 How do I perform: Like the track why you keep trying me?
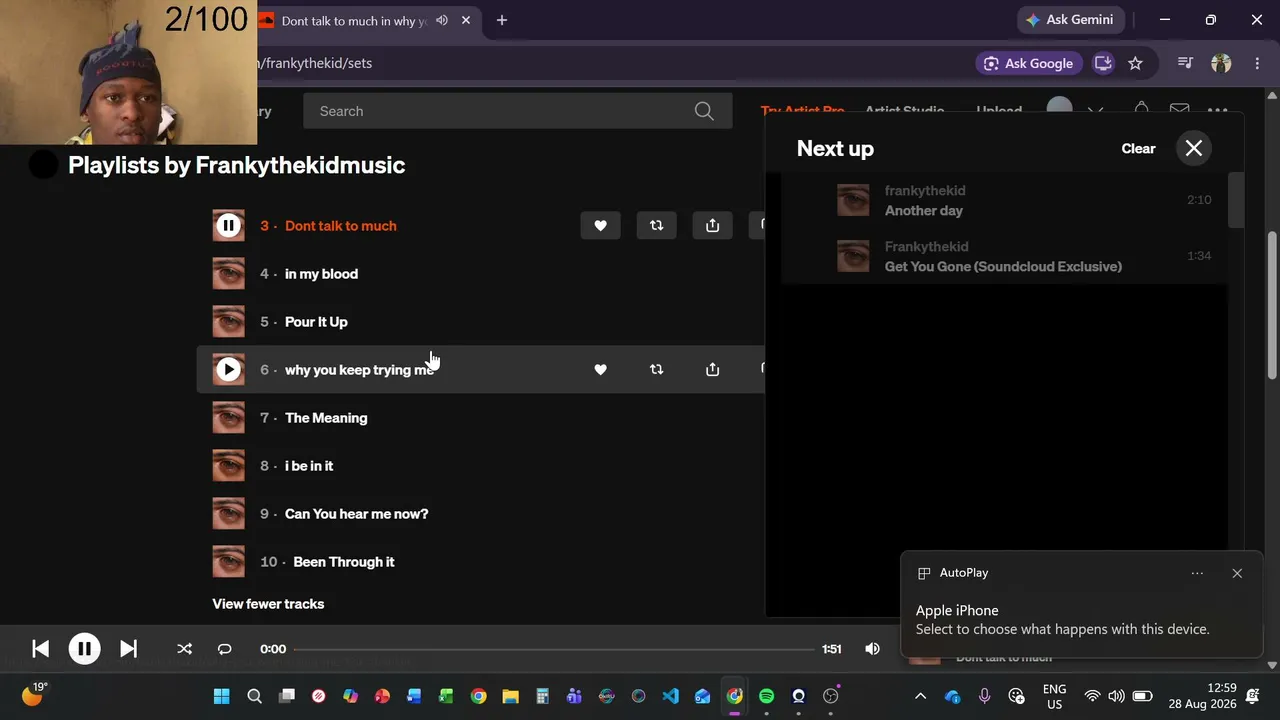600,370
